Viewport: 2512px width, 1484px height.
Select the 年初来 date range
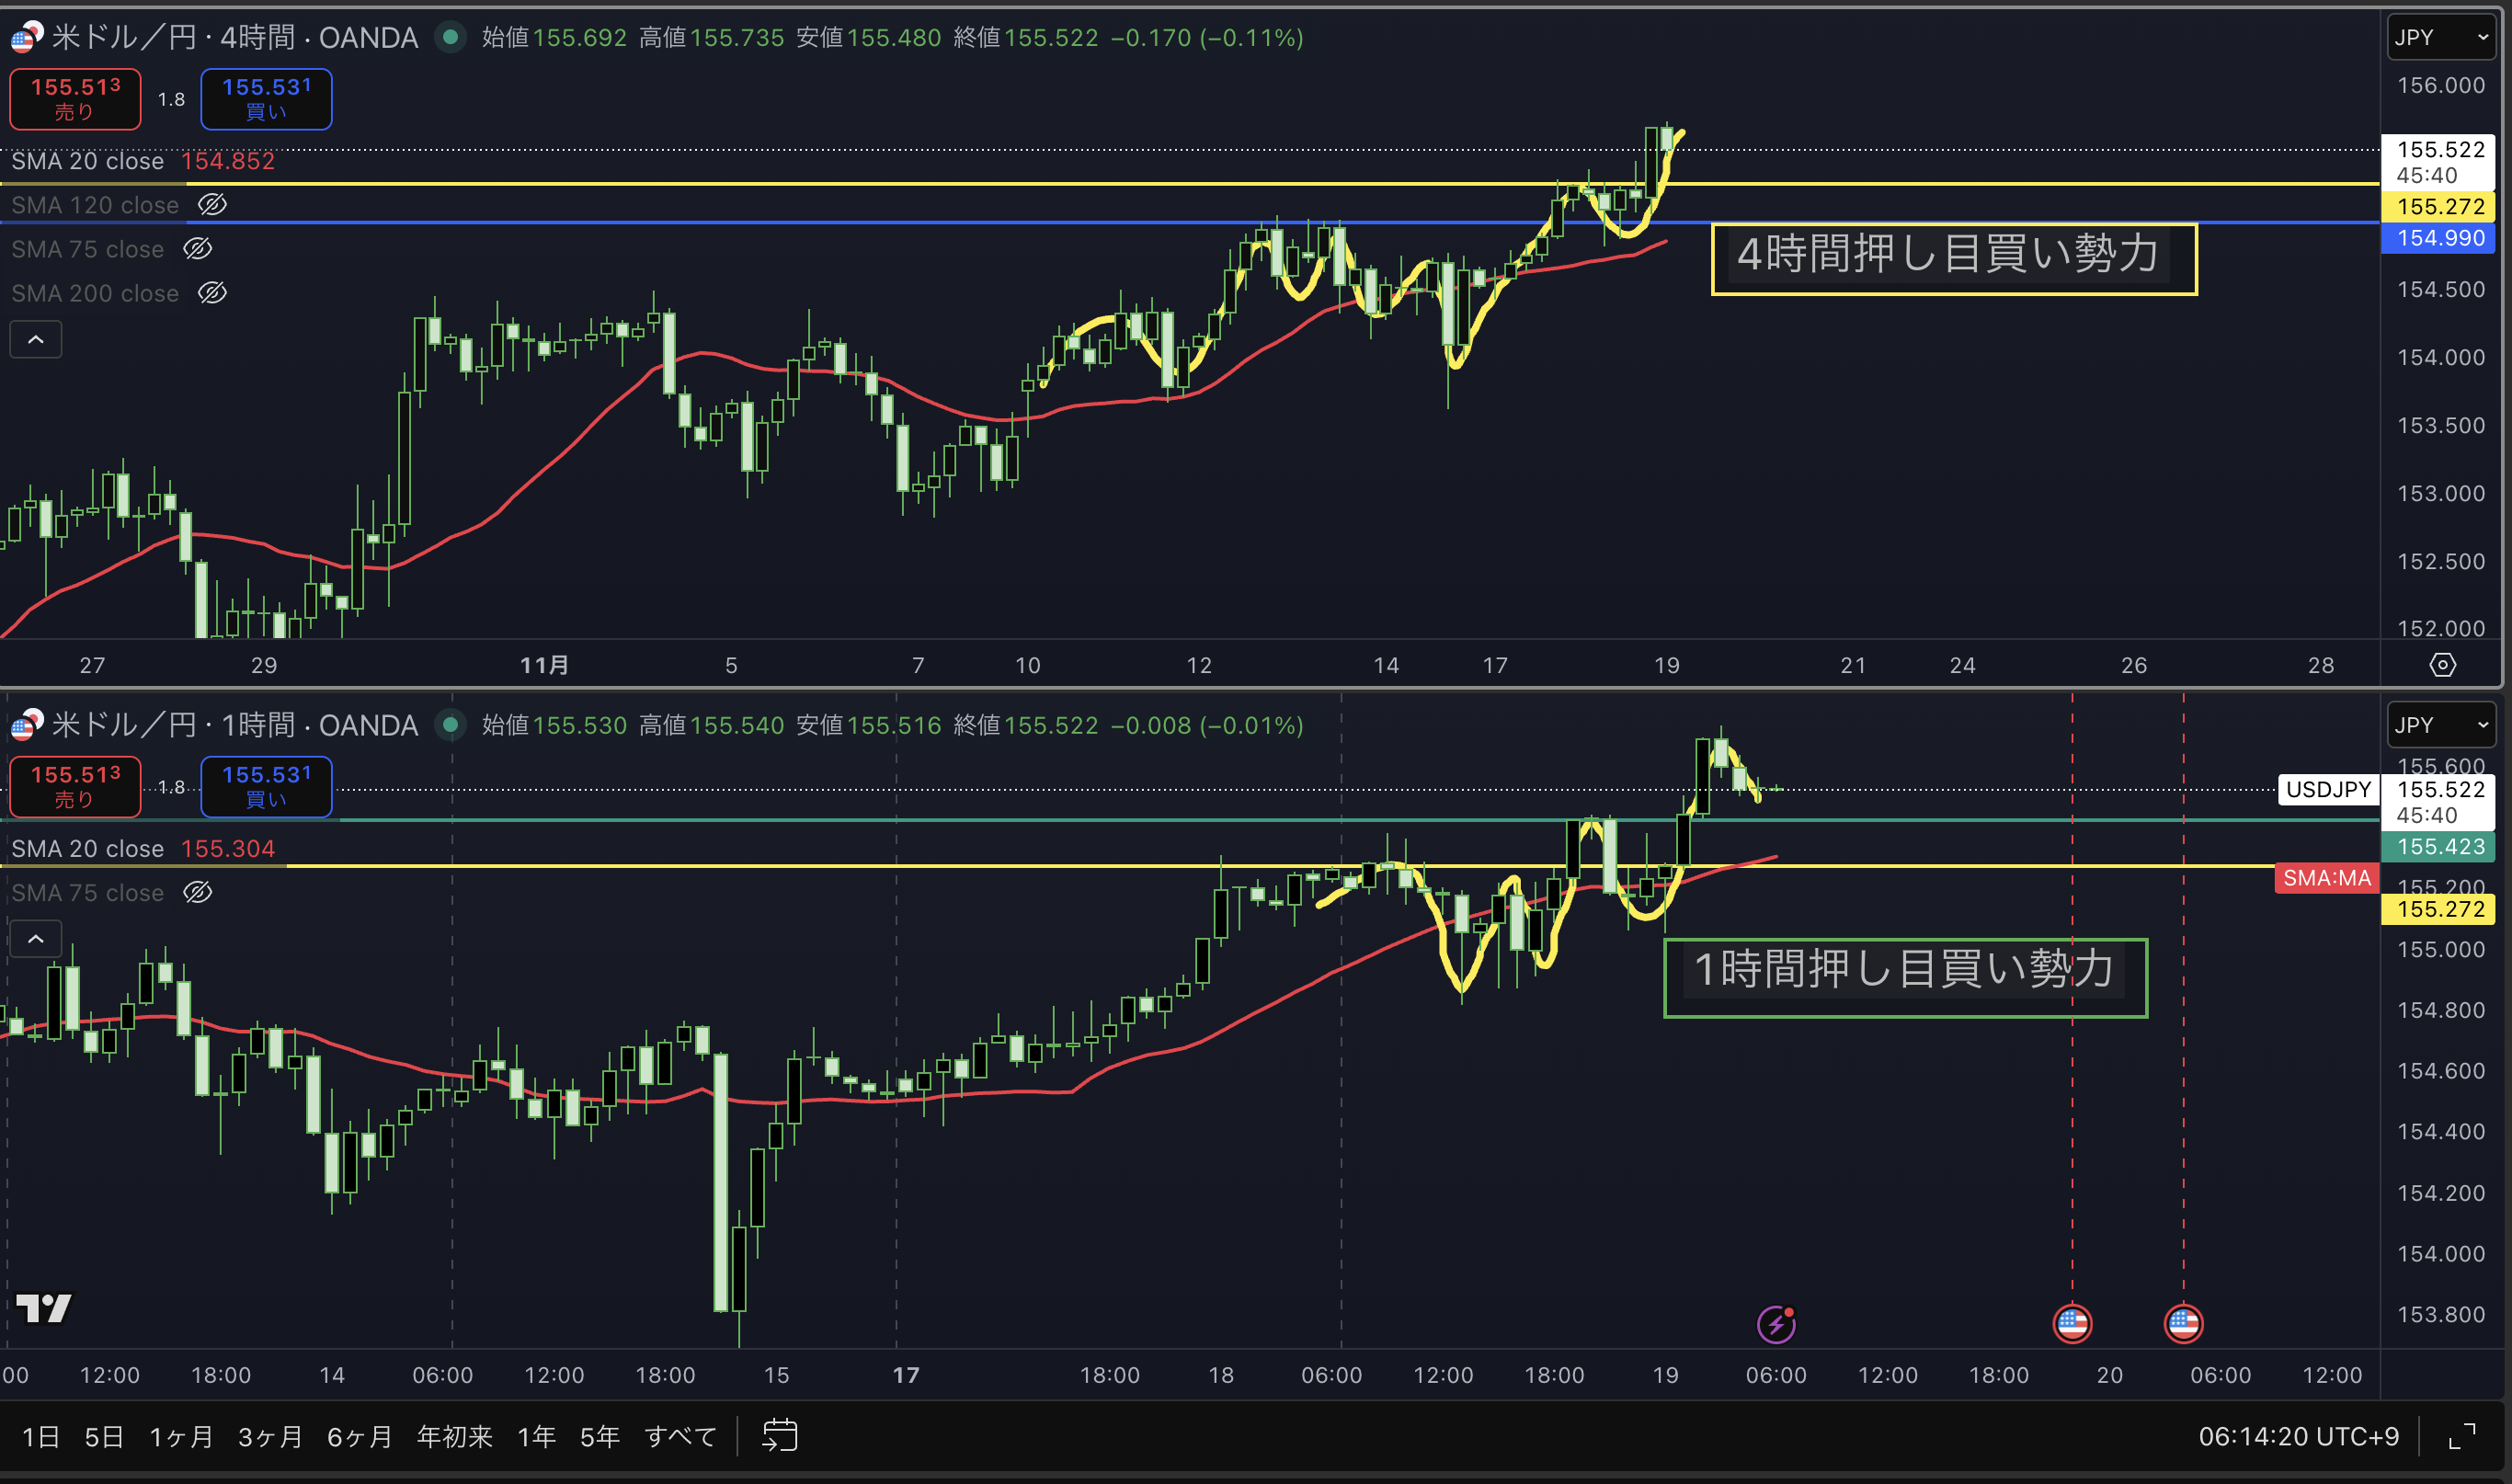454,1437
